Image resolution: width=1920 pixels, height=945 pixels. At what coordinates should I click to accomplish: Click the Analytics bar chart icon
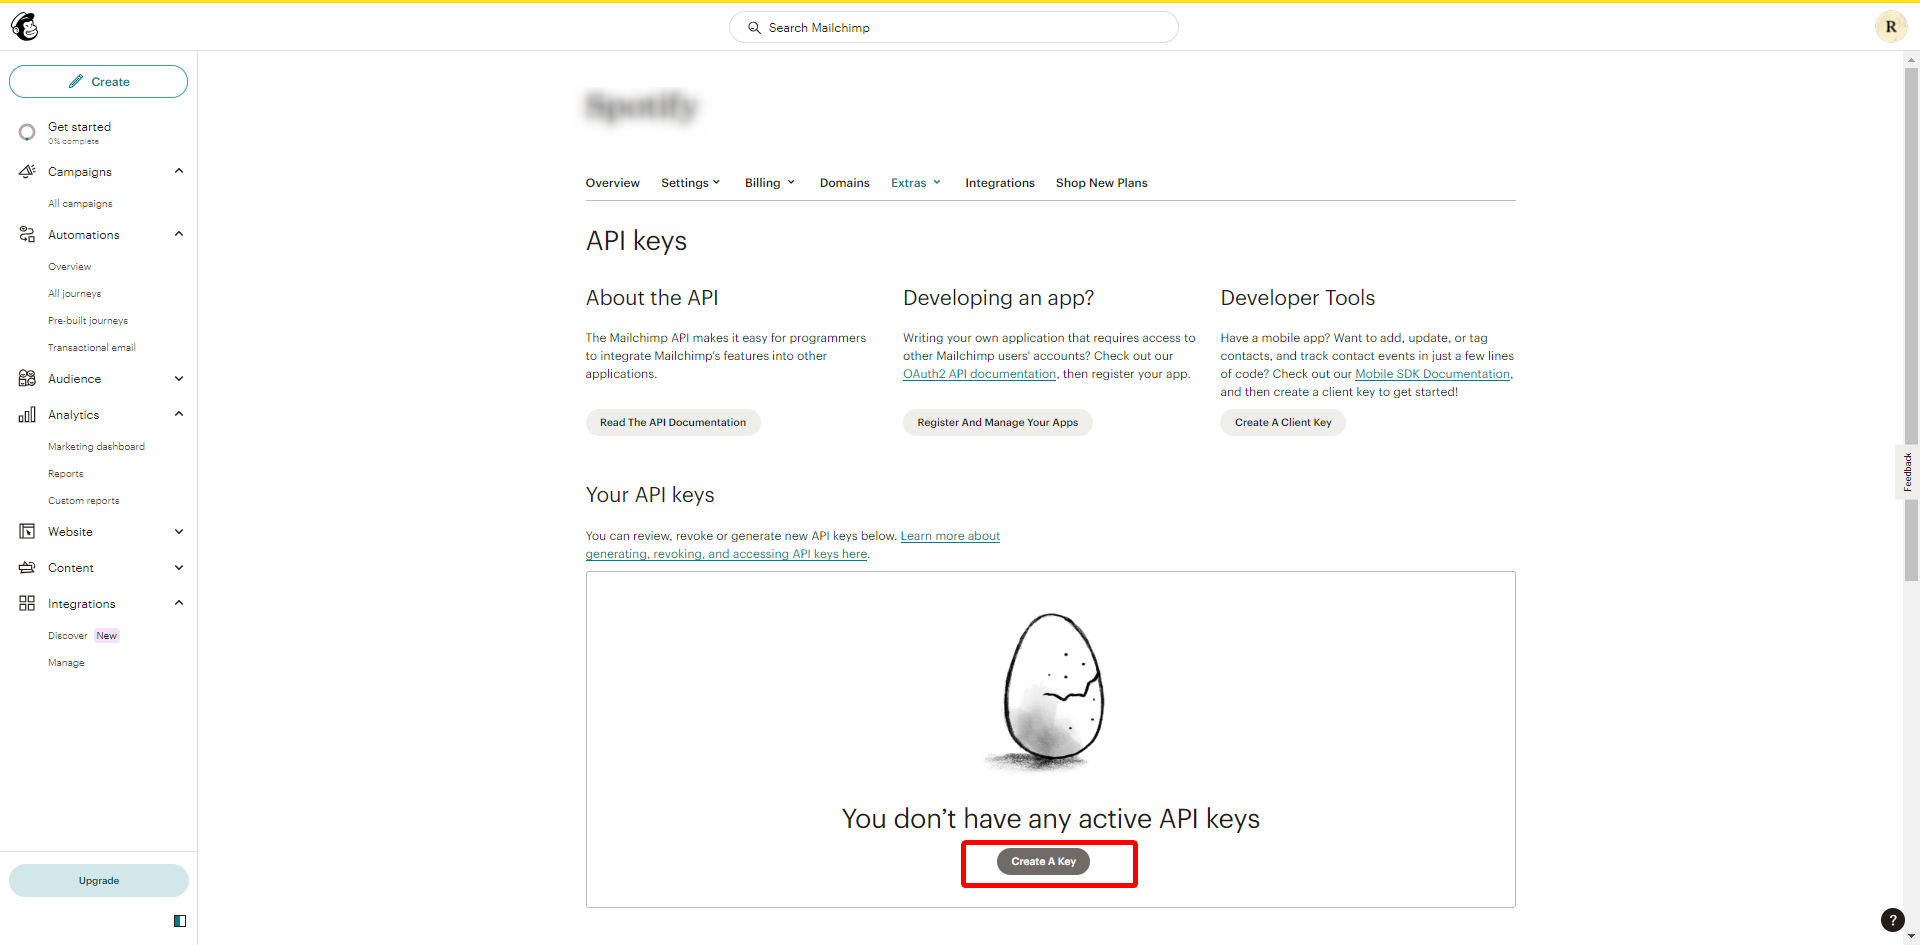click(27, 414)
